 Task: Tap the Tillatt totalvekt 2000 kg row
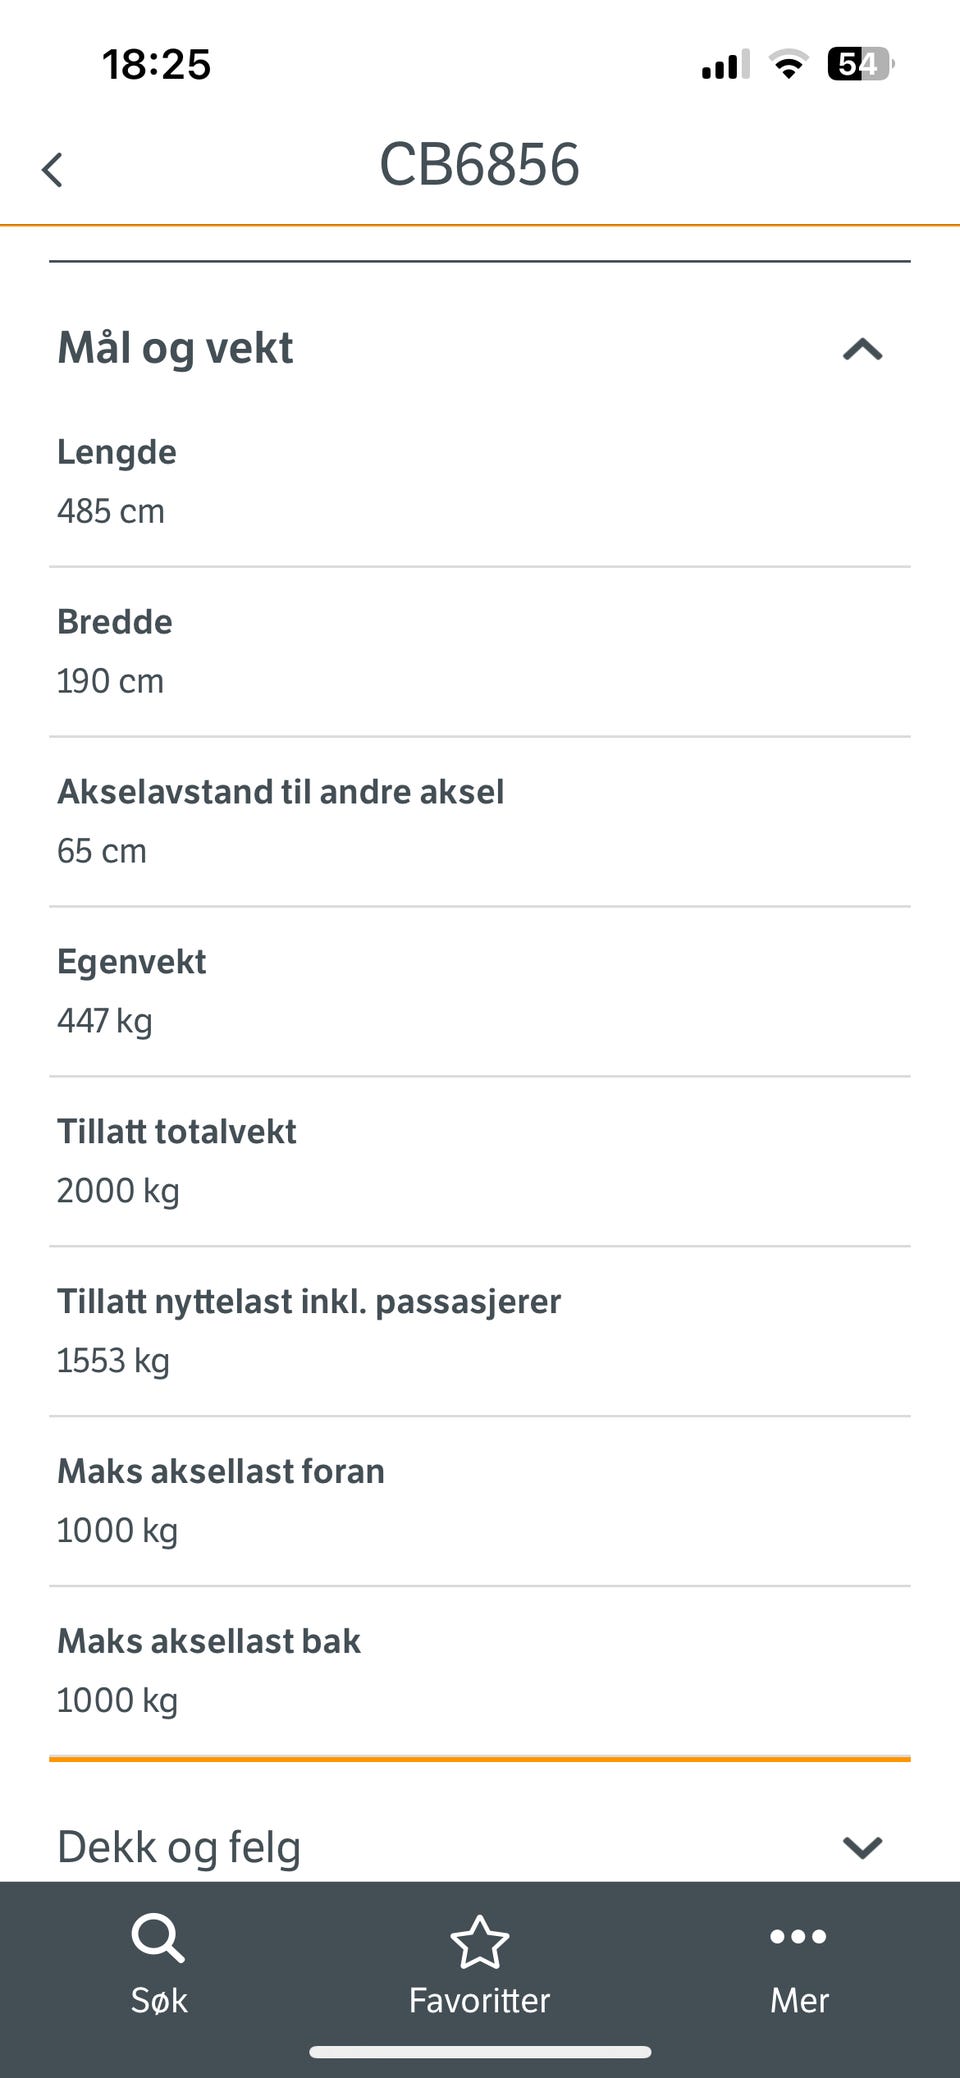click(480, 1162)
